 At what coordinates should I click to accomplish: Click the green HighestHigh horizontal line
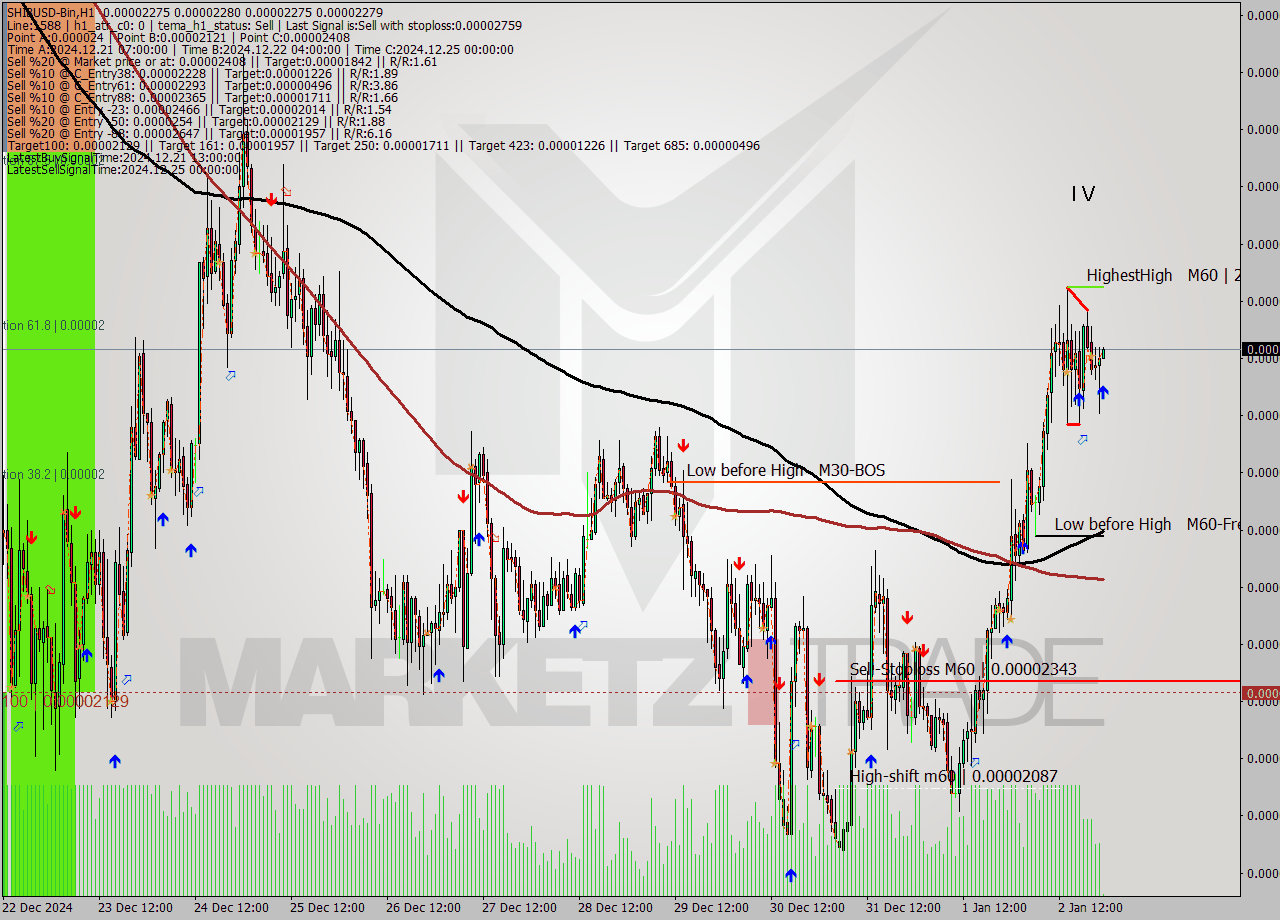1085,287
